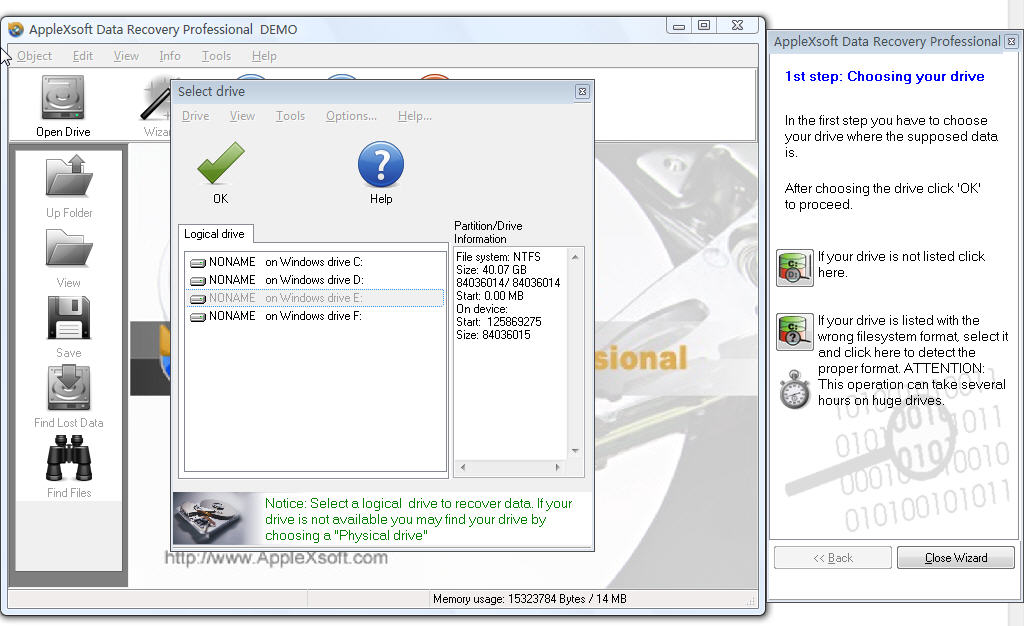Image resolution: width=1024 pixels, height=626 pixels.
Task: Select NONAME on Windows drive C:
Action: [x=315, y=262]
